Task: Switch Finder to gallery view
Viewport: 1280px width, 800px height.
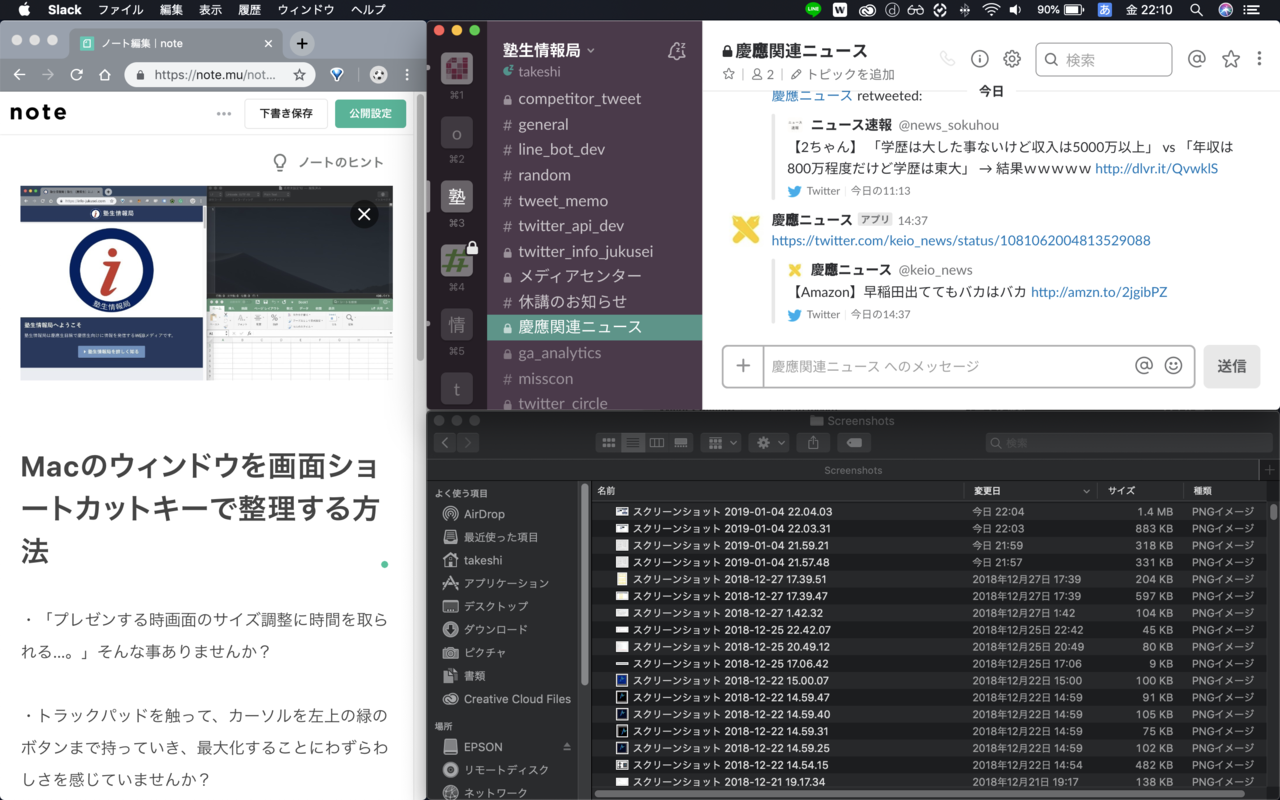Action: pyautogui.click(x=681, y=443)
